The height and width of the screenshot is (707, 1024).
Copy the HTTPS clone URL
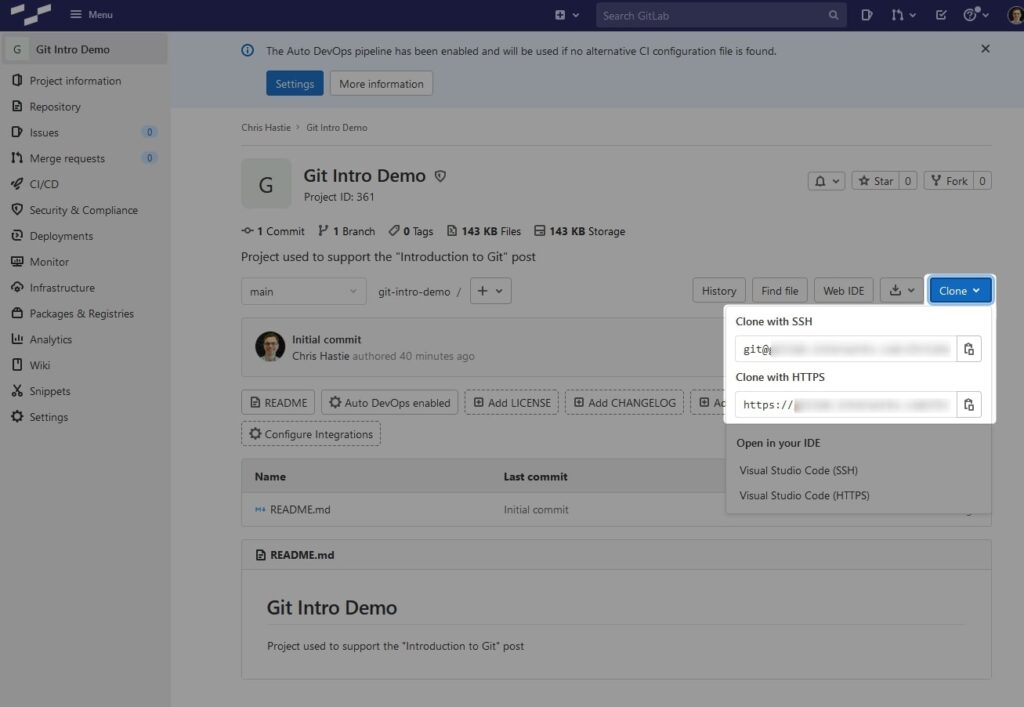(x=969, y=404)
